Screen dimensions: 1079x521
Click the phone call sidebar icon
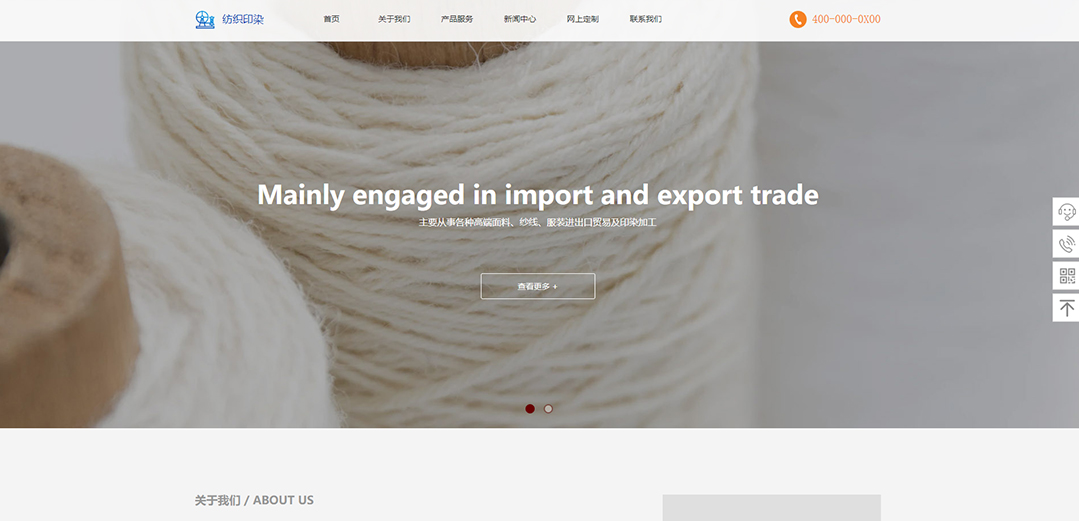click(x=1067, y=244)
